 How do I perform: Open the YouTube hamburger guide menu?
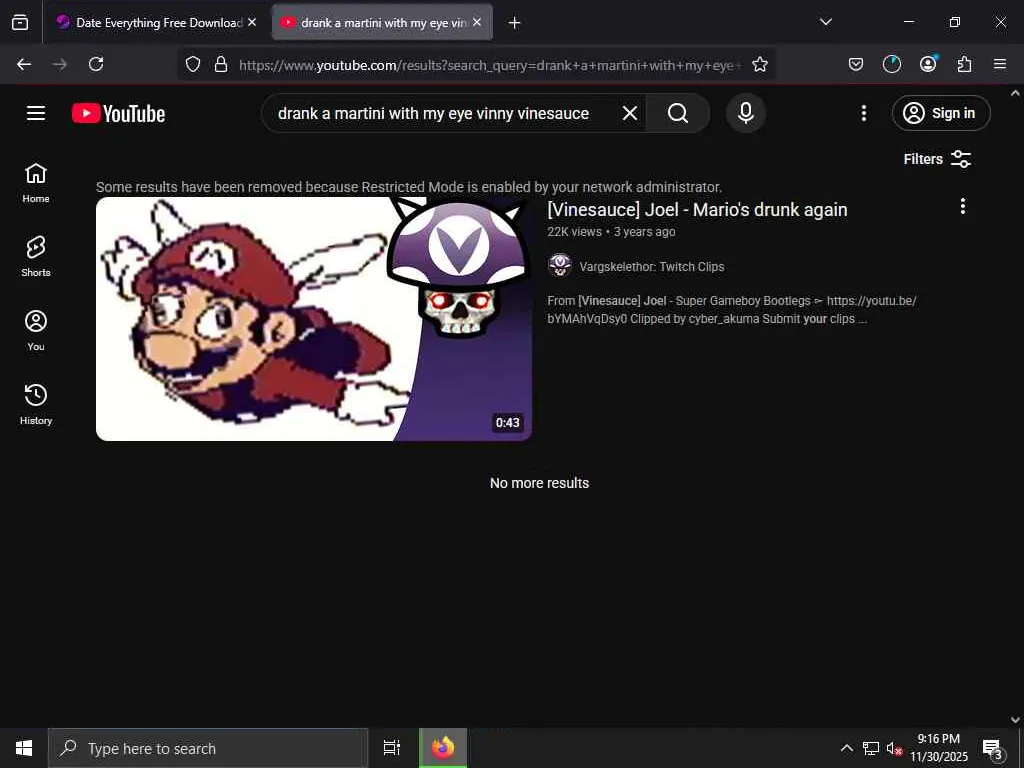36,113
